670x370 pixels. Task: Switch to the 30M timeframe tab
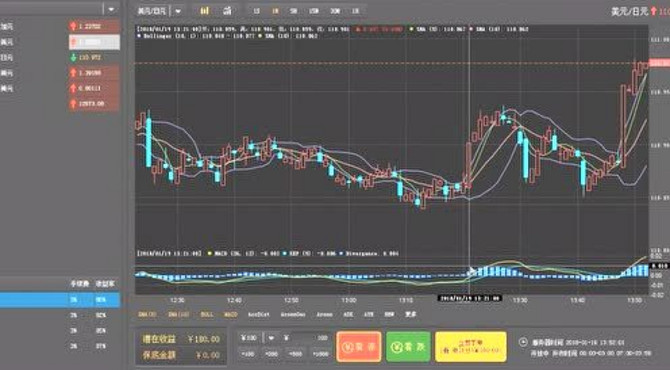click(335, 11)
